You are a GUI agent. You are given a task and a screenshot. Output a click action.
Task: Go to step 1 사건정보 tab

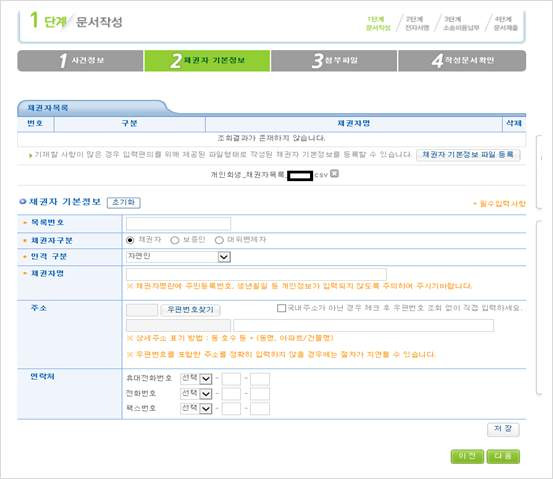click(80, 61)
